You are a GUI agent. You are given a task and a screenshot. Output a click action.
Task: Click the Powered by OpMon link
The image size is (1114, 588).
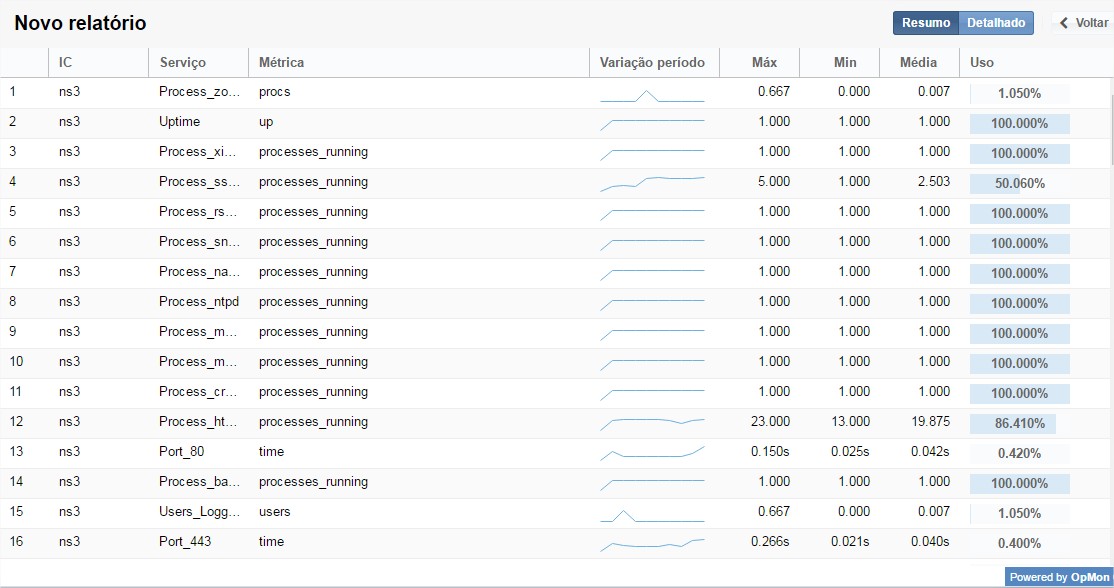click(1059, 577)
